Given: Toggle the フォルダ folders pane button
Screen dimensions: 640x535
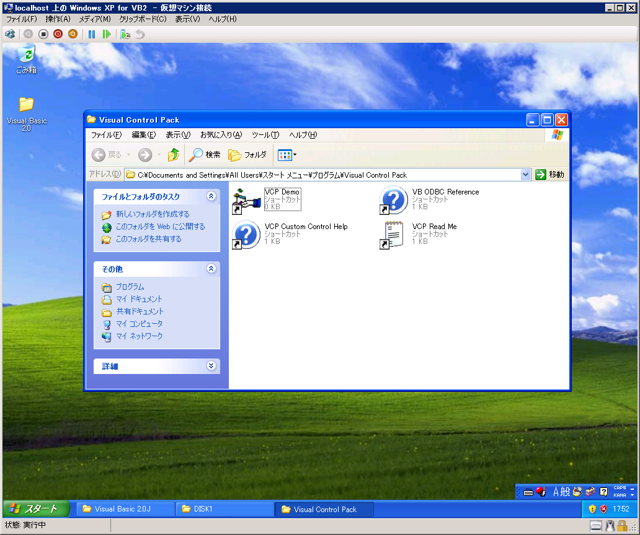Looking at the screenshot, I should [x=247, y=155].
